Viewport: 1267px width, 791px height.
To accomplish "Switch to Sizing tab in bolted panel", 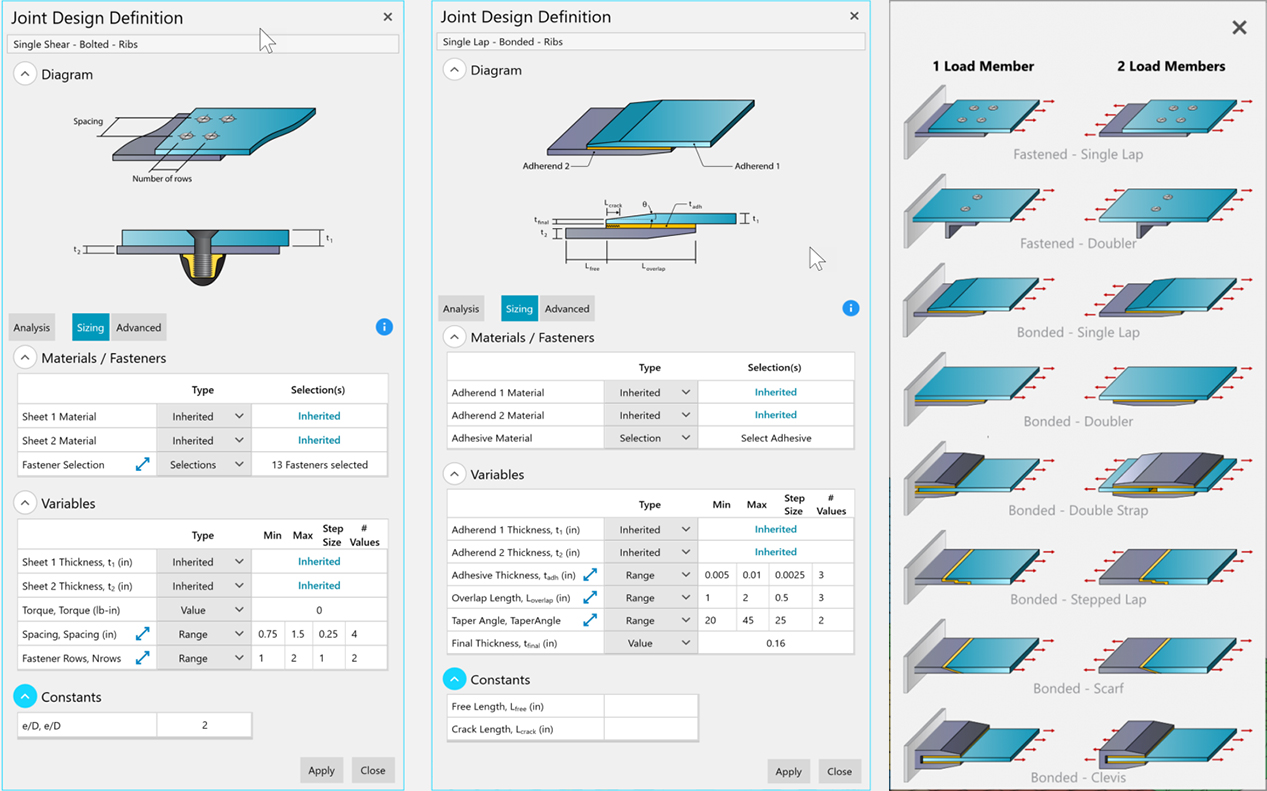I will tap(90, 327).
